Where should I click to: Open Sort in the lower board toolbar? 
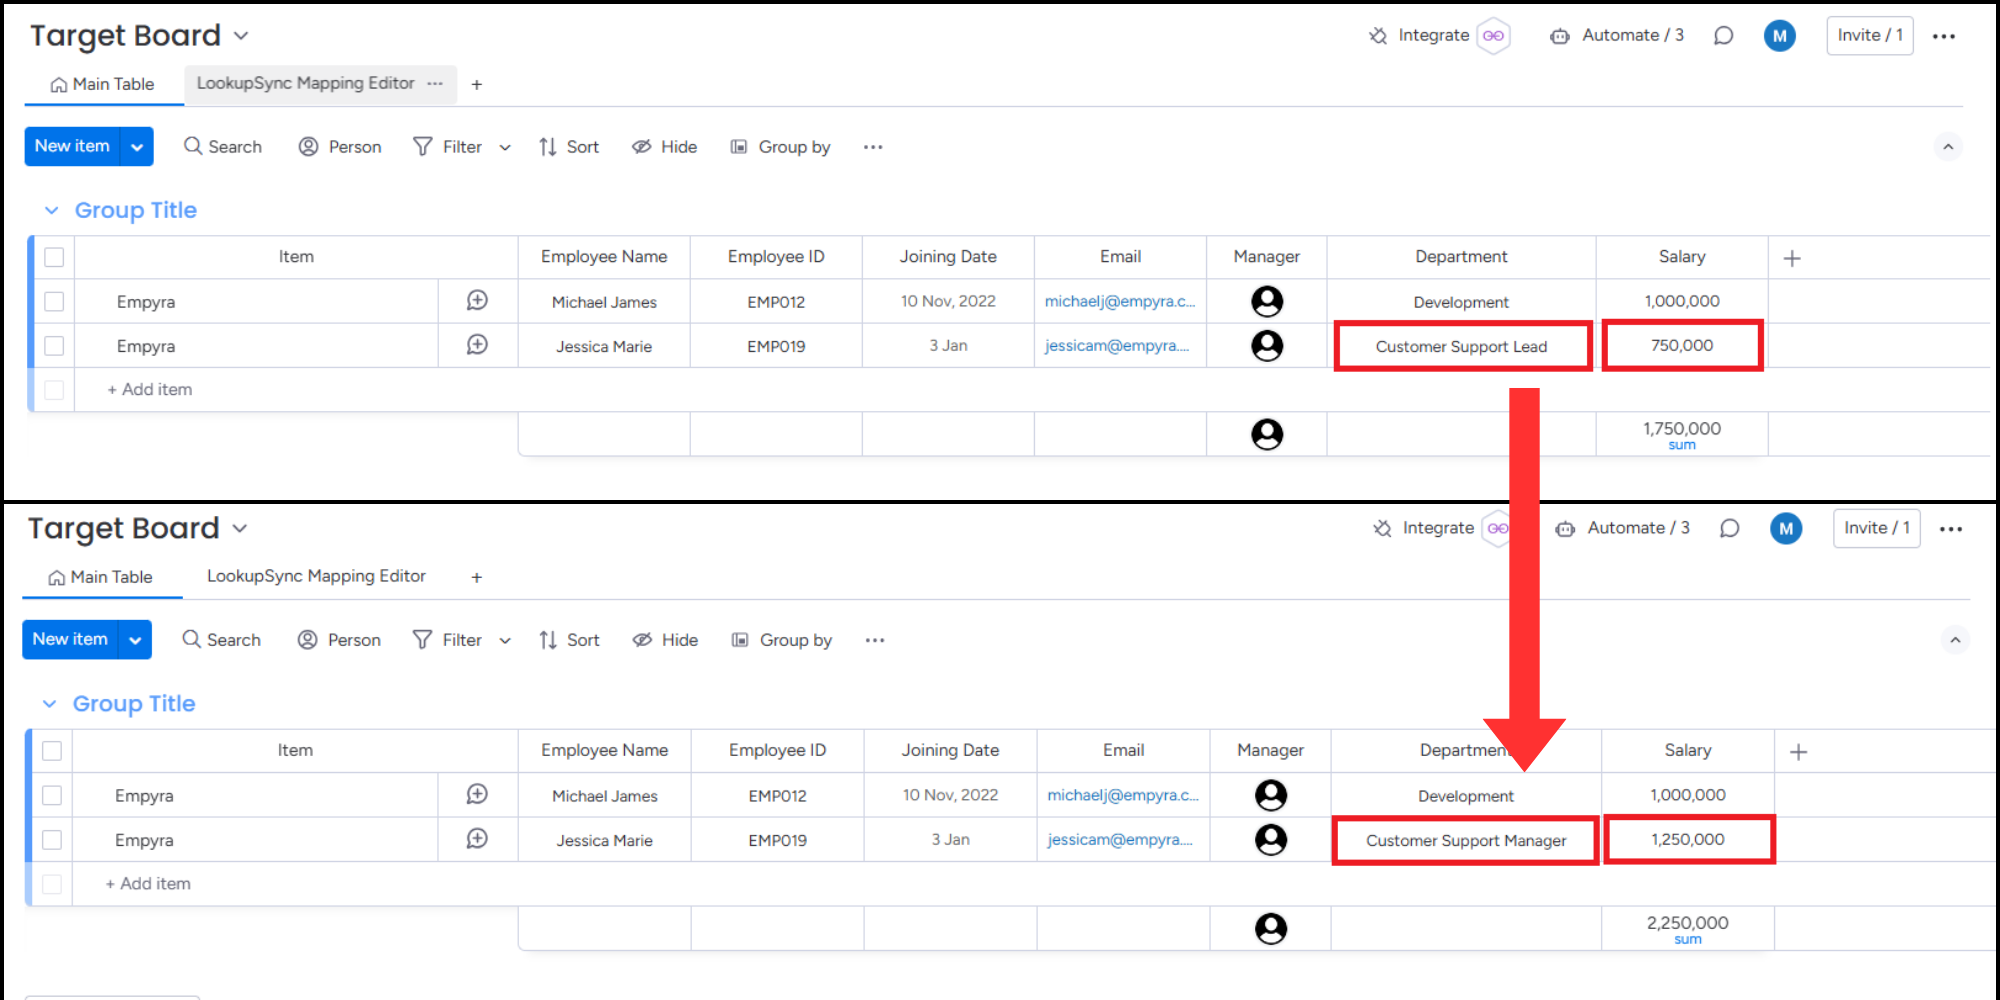click(569, 640)
